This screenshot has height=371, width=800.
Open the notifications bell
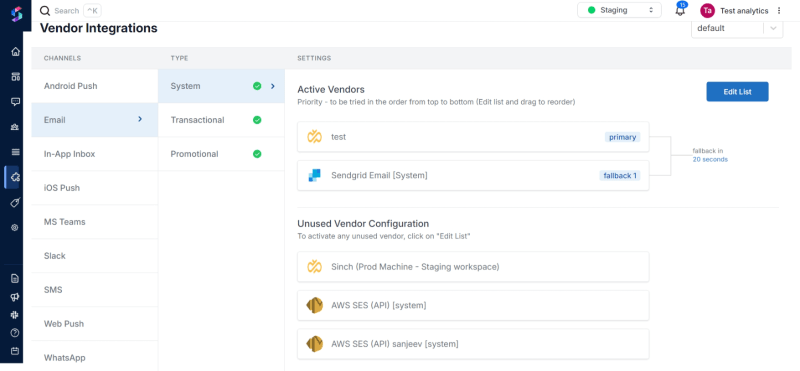pos(680,10)
